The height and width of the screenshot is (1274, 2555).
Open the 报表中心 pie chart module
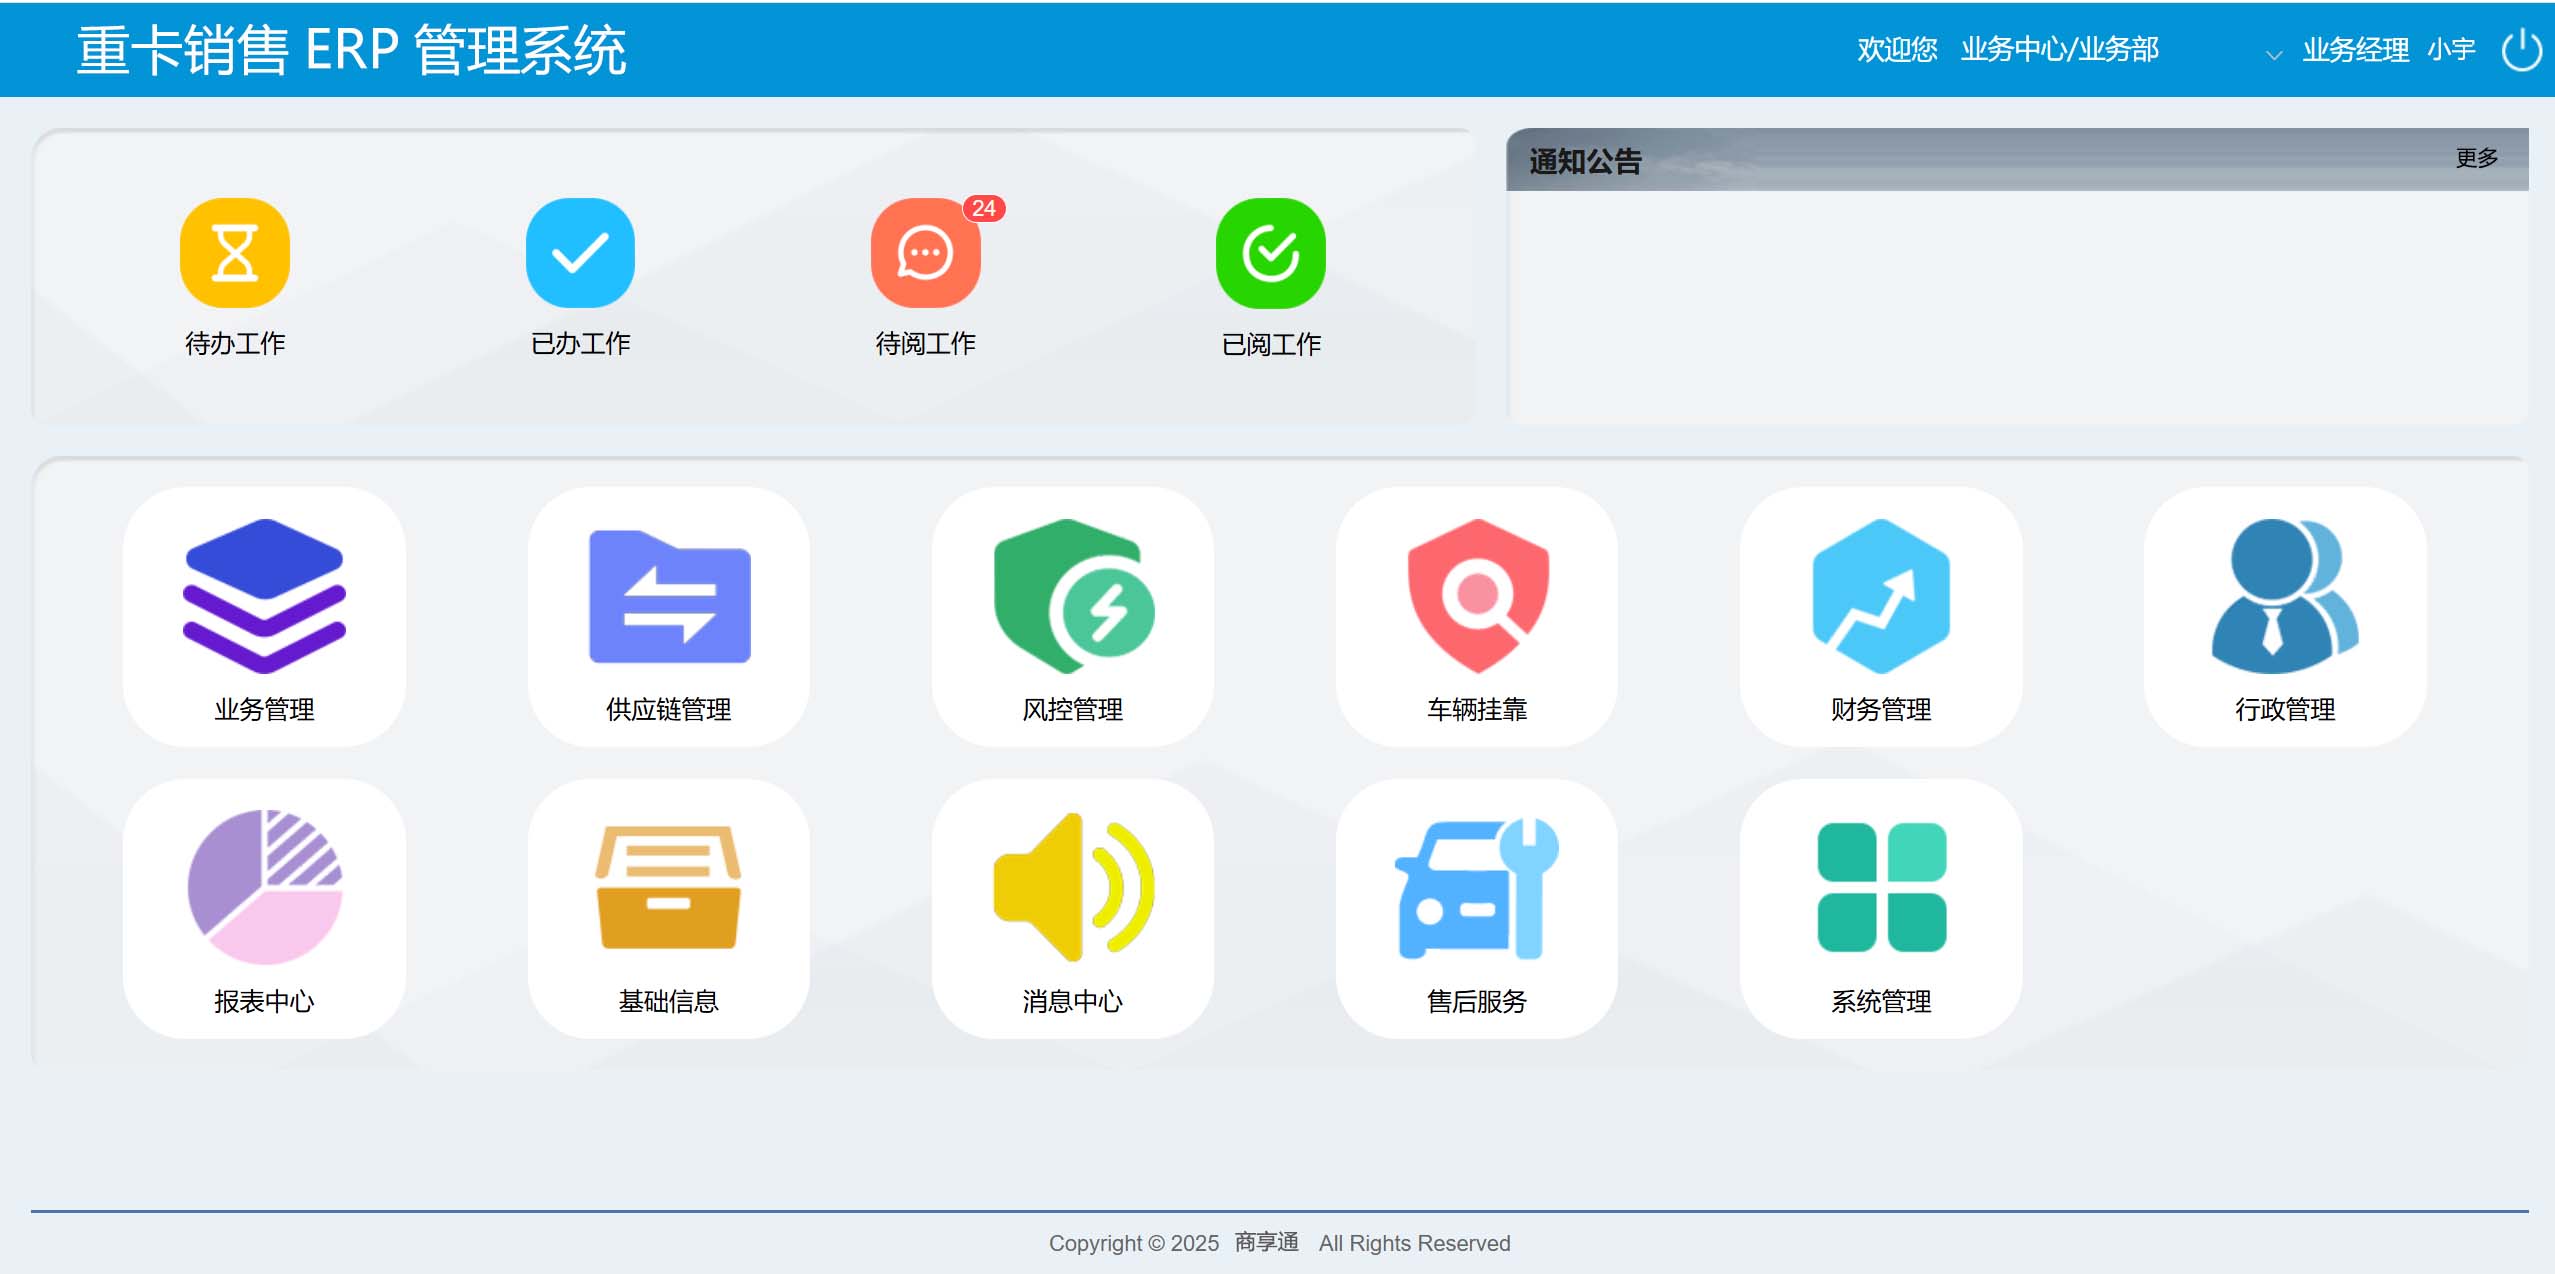point(264,888)
